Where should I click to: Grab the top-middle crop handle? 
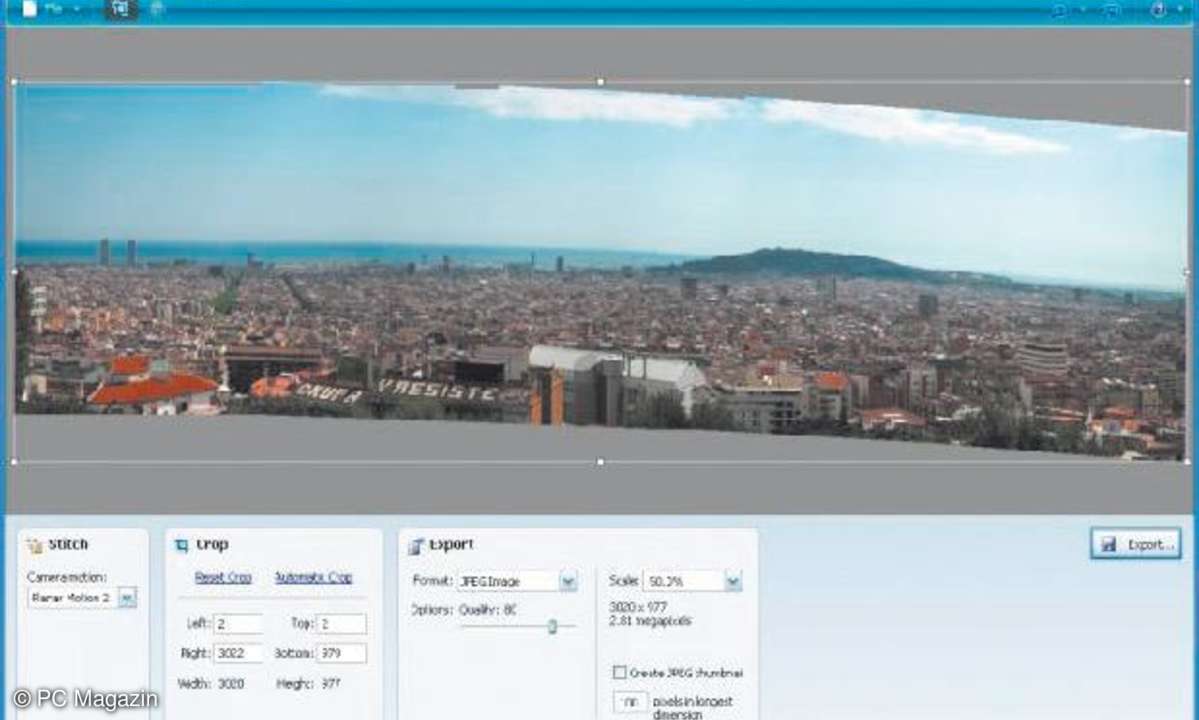600,82
